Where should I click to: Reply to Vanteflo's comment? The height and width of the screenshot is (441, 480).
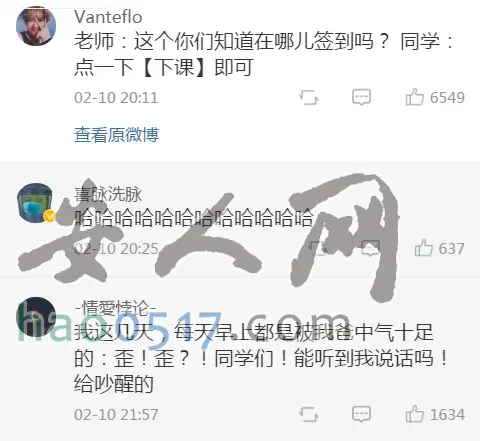click(x=361, y=97)
